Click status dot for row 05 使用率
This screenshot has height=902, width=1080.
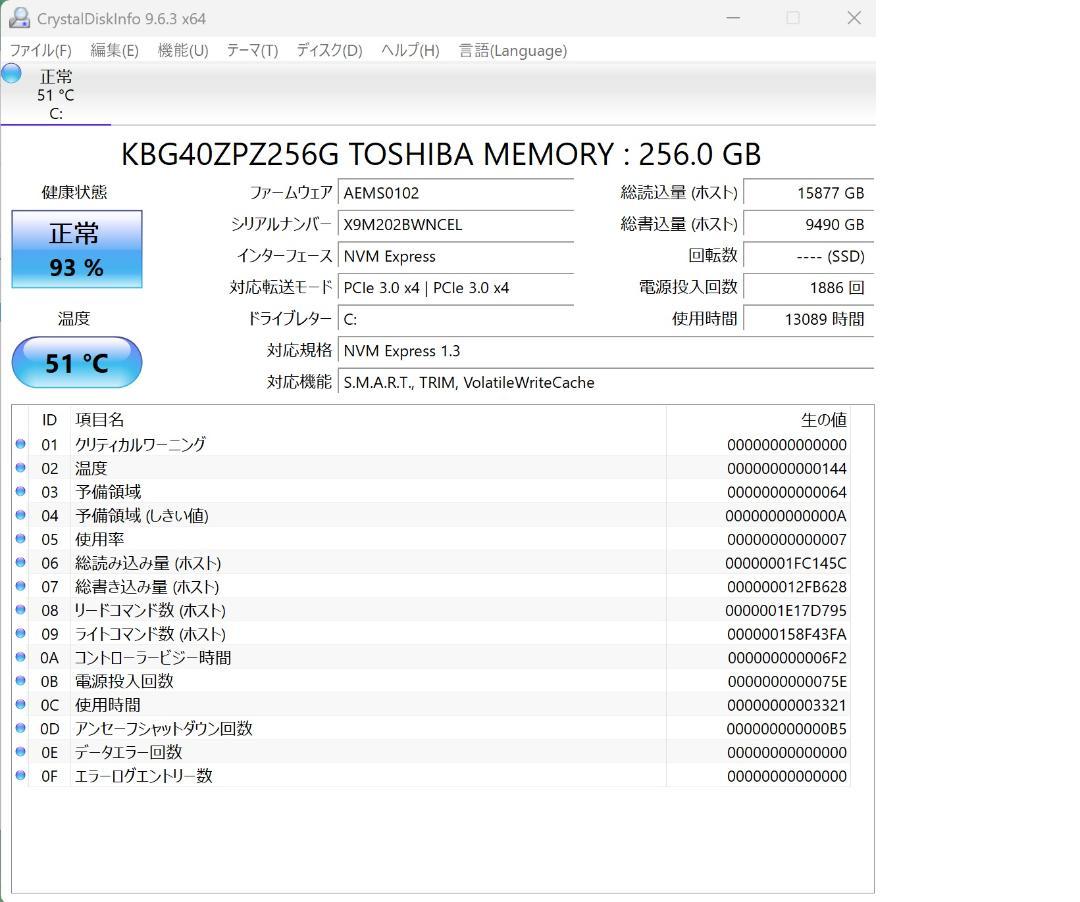(x=21, y=538)
